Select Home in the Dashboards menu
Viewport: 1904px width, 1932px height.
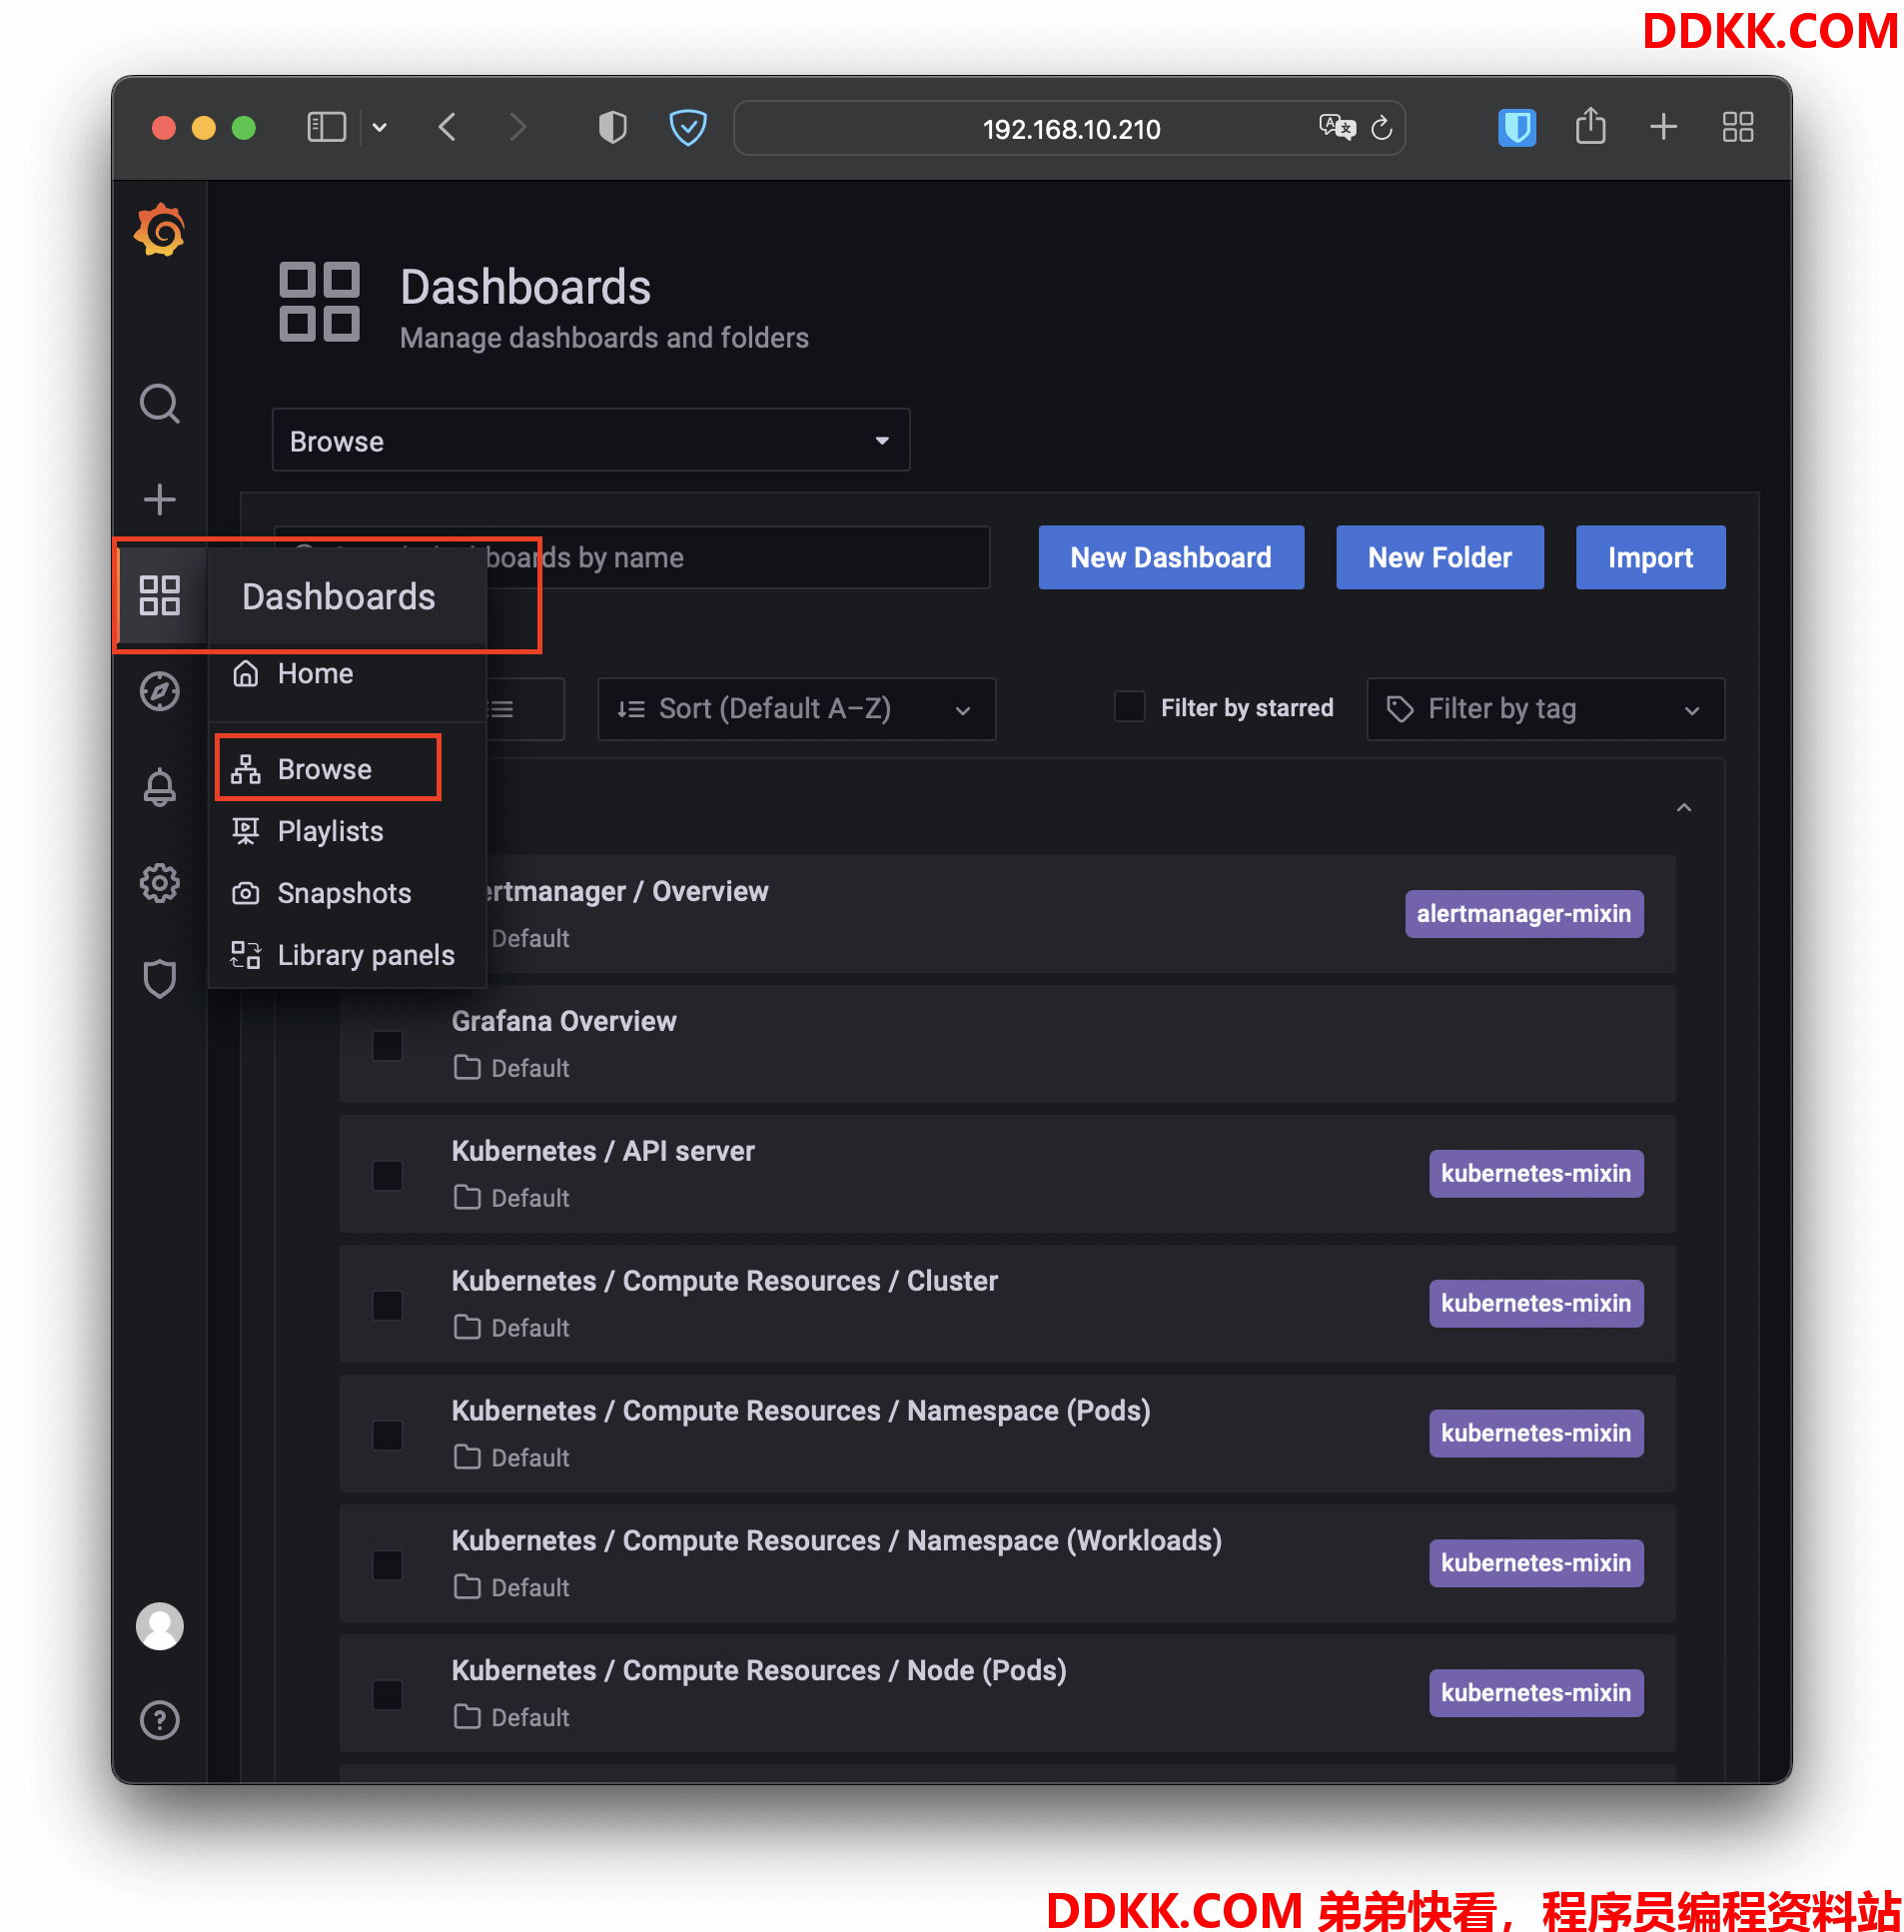point(347,673)
